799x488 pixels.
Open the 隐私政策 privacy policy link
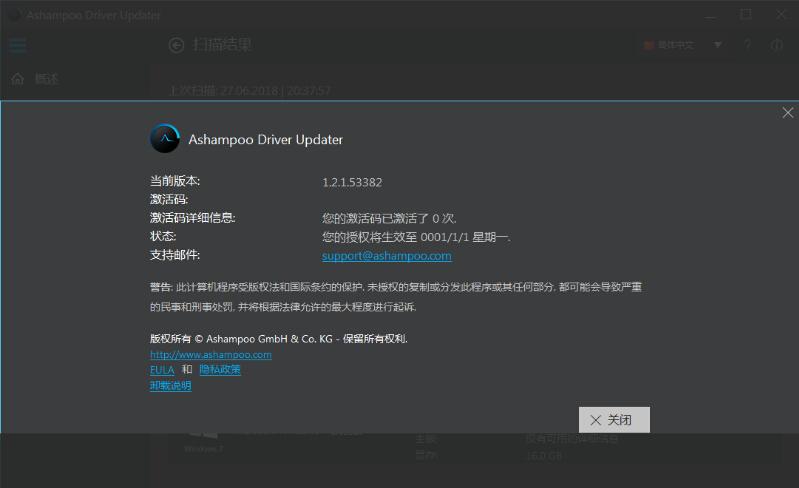tap(220, 370)
